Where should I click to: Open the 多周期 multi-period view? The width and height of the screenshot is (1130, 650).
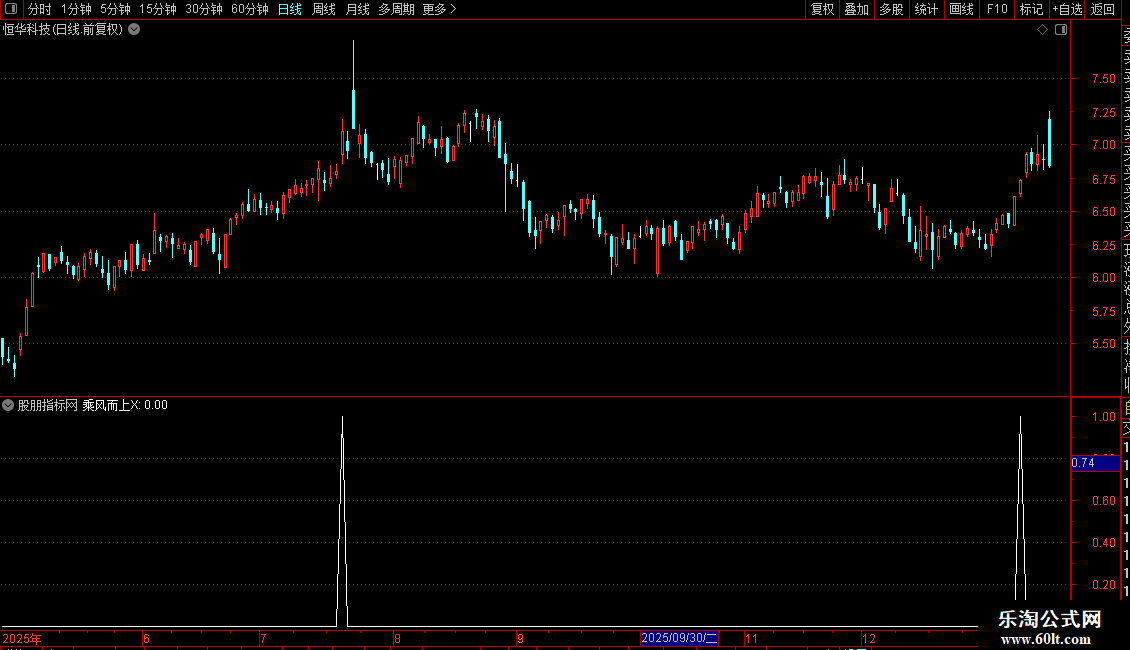point(396,9)
